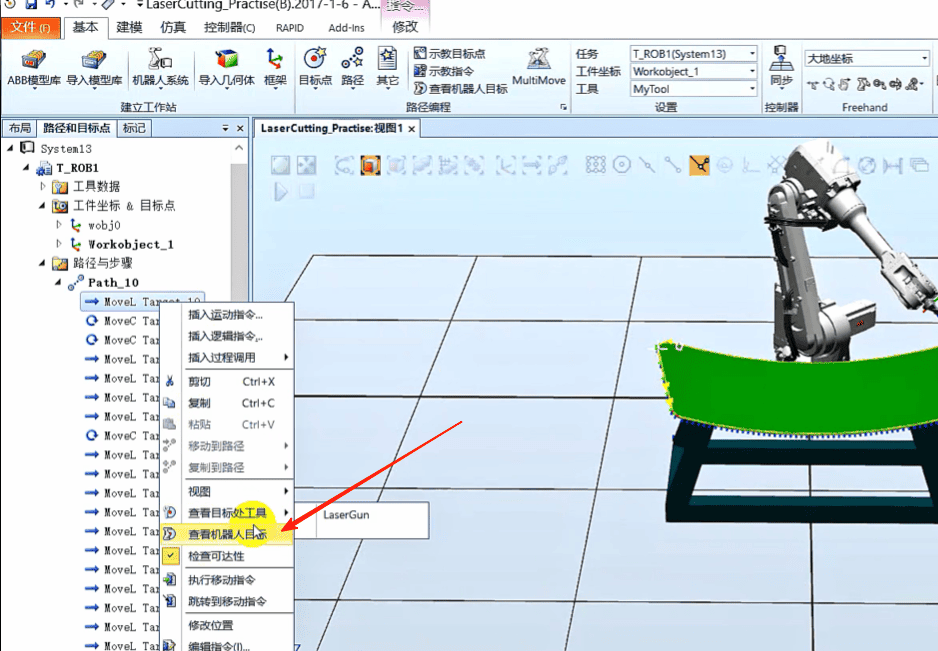Open the 大地坐标 coordinate system dropdown
The image size is (938, 651).
867,58
